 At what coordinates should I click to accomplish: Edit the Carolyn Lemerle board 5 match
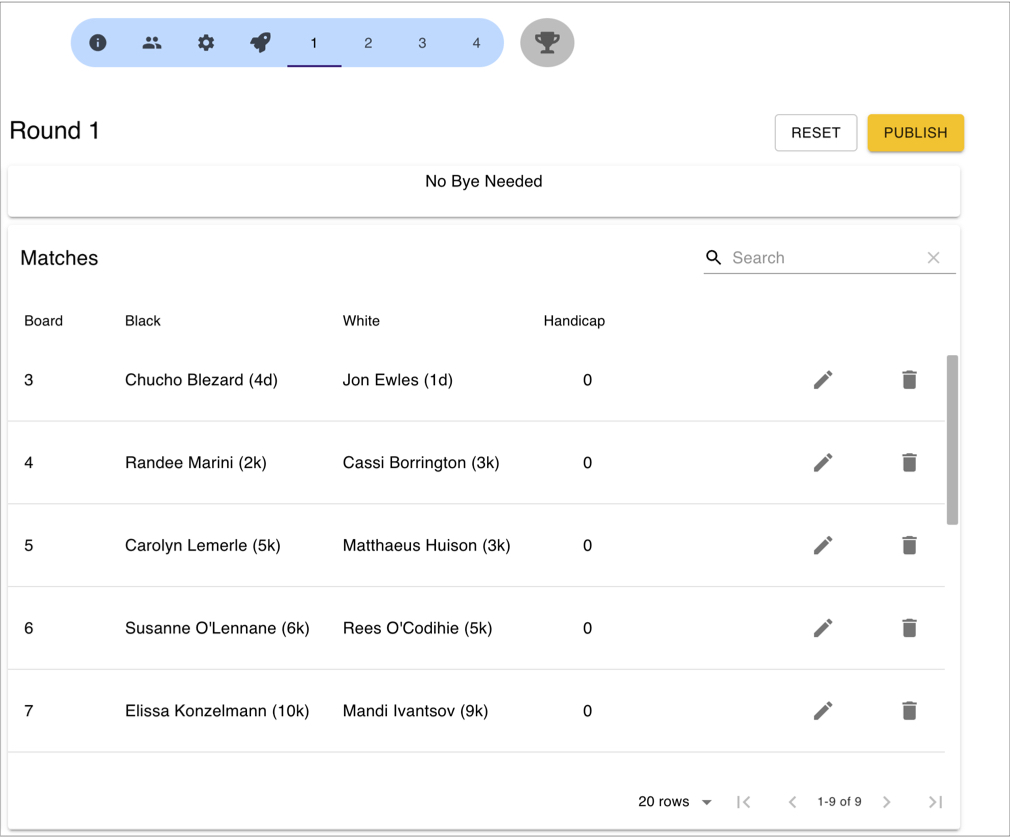click(823, 546)
